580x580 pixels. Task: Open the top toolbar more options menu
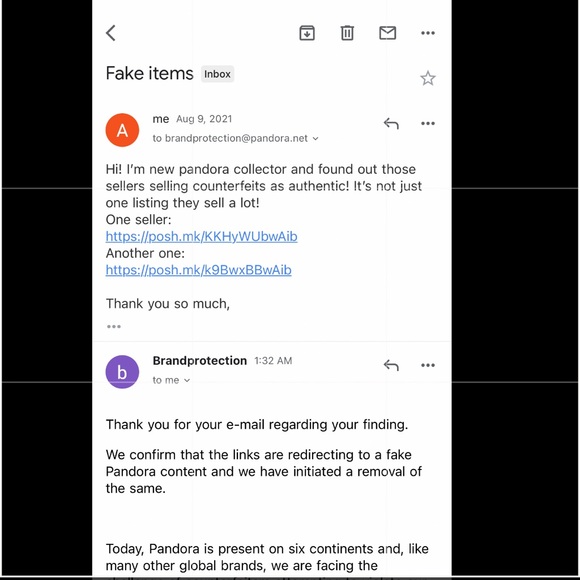pyautogui.click(x=428, y=33)
